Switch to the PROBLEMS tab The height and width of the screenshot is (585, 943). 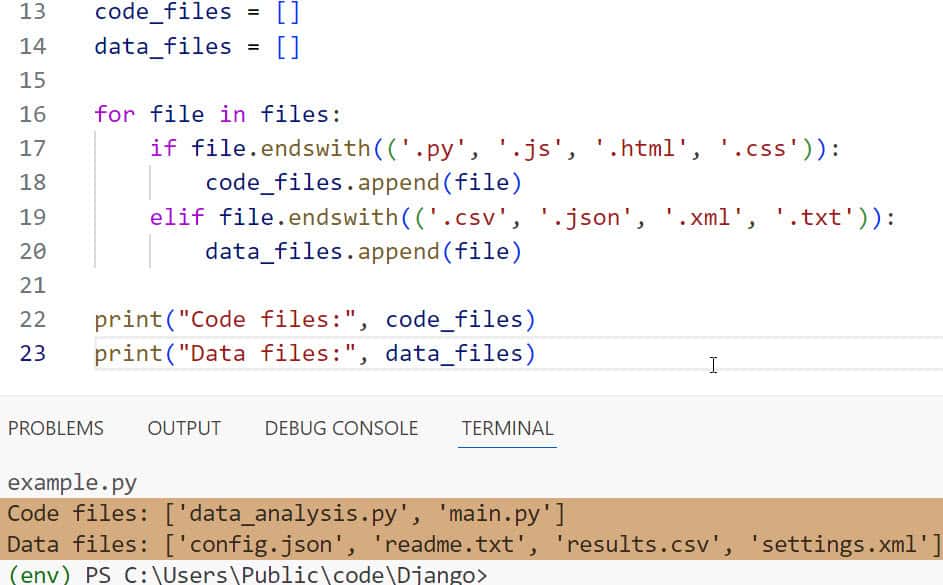tap(55, 428)
